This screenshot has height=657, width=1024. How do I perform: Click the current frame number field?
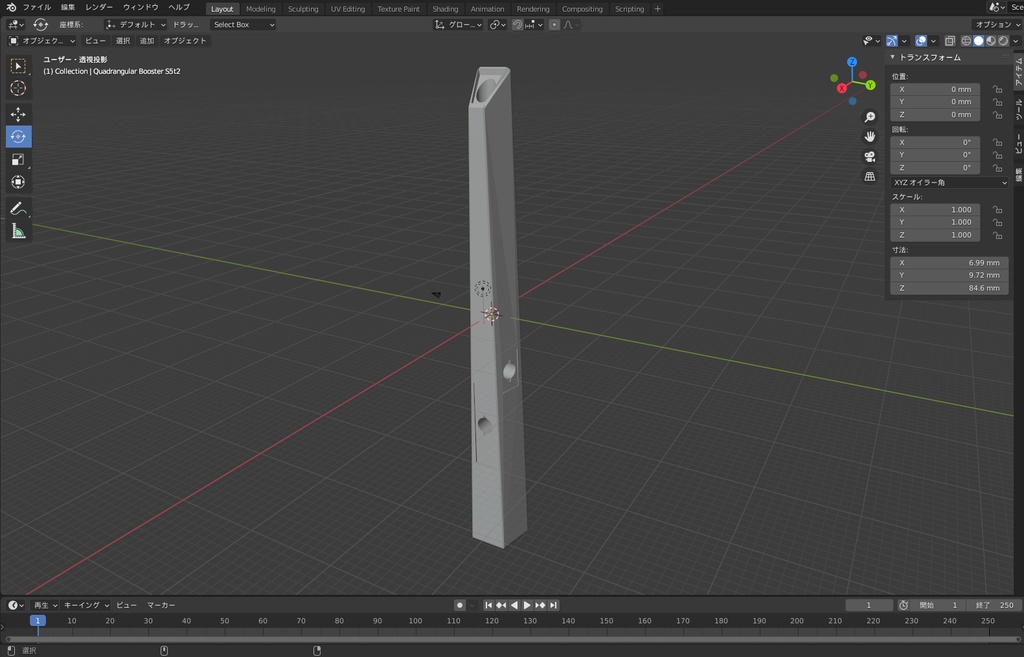869,605
